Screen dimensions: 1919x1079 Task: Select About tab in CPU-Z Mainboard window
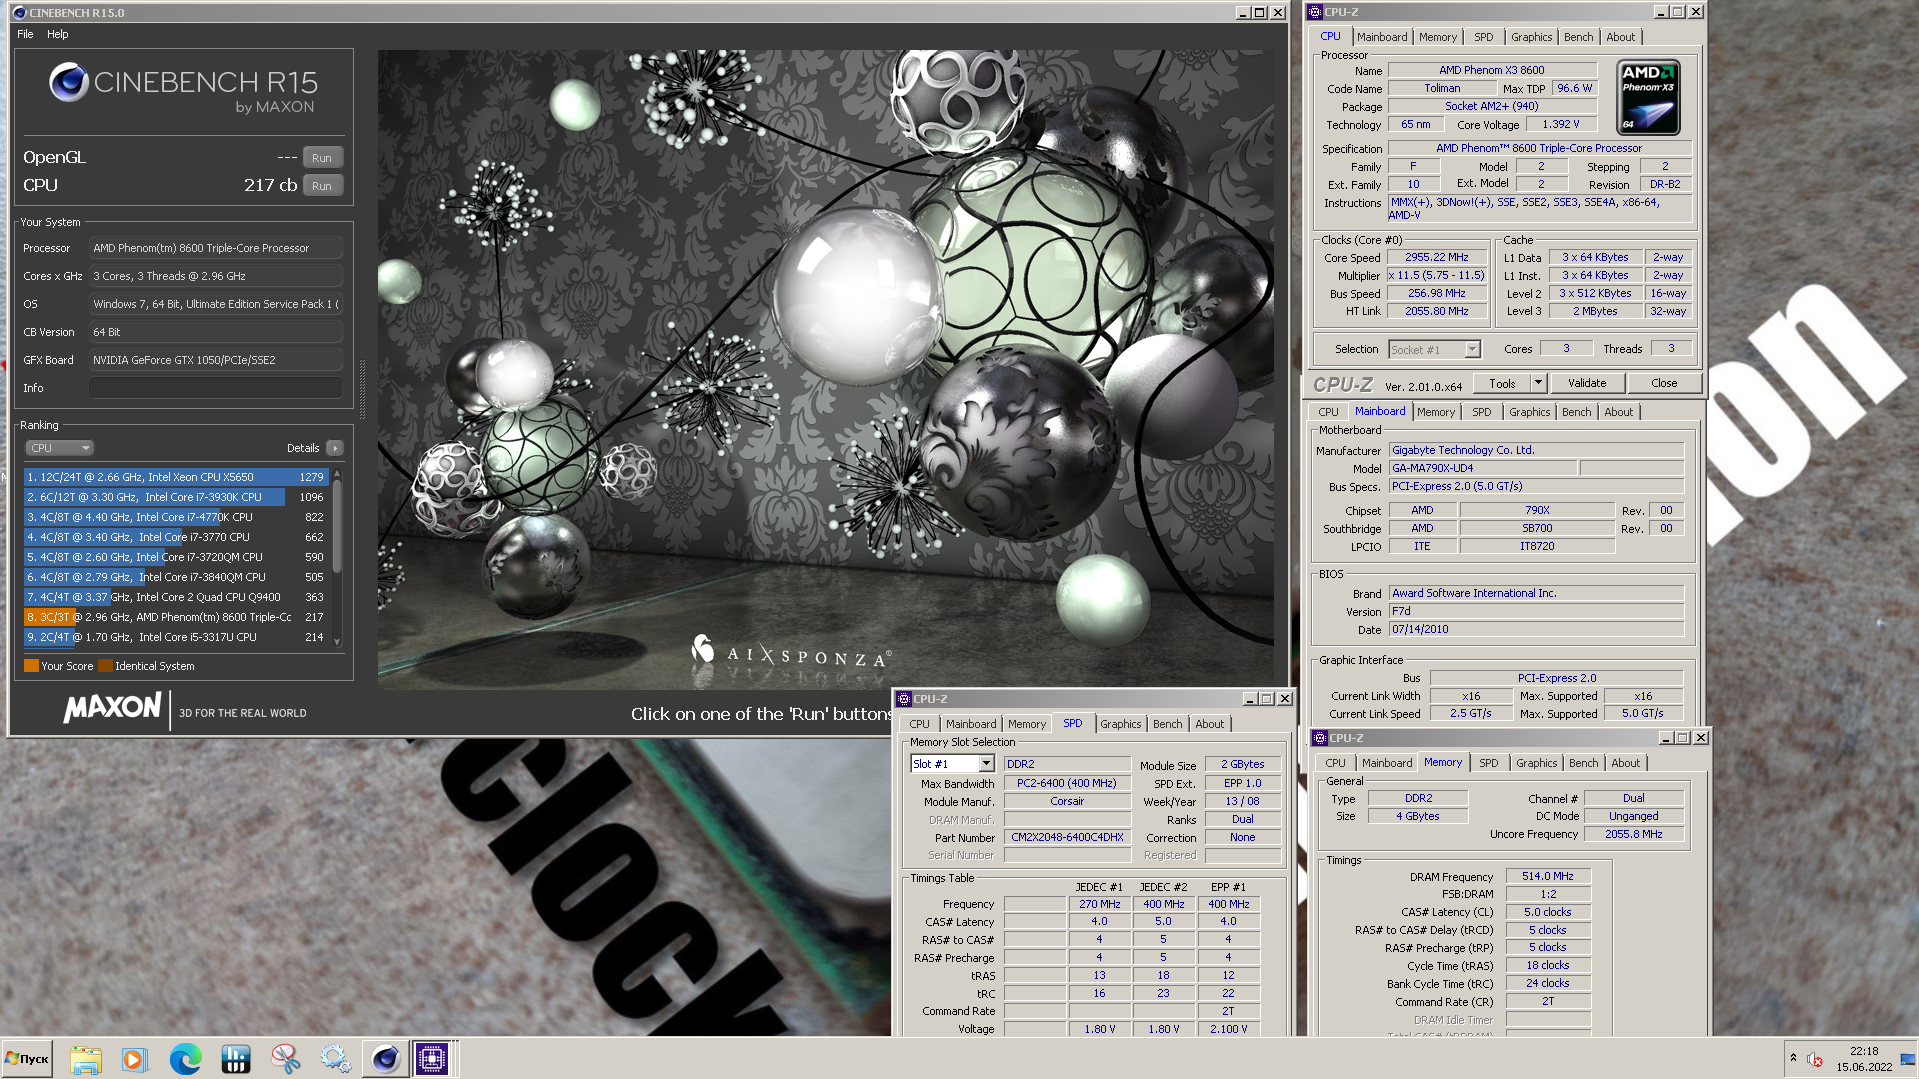1618,412
